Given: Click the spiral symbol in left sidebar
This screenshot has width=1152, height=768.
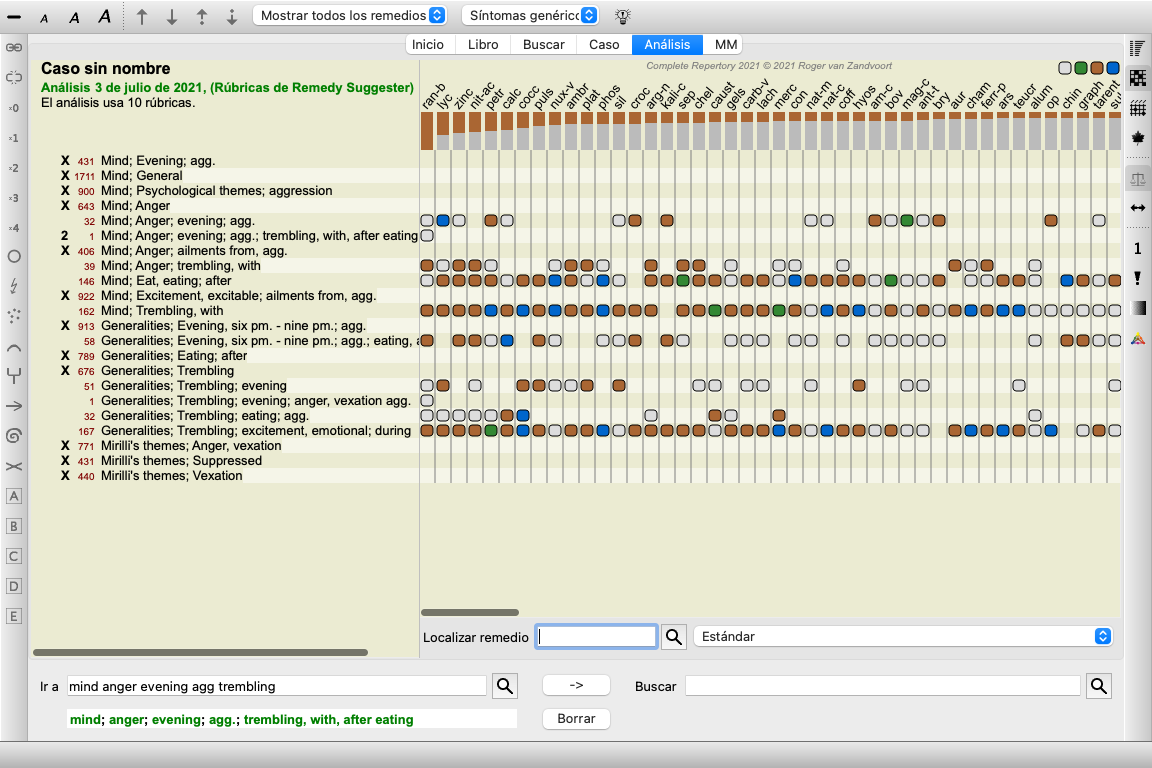Looking at the screenshot, I should [14, 436].
